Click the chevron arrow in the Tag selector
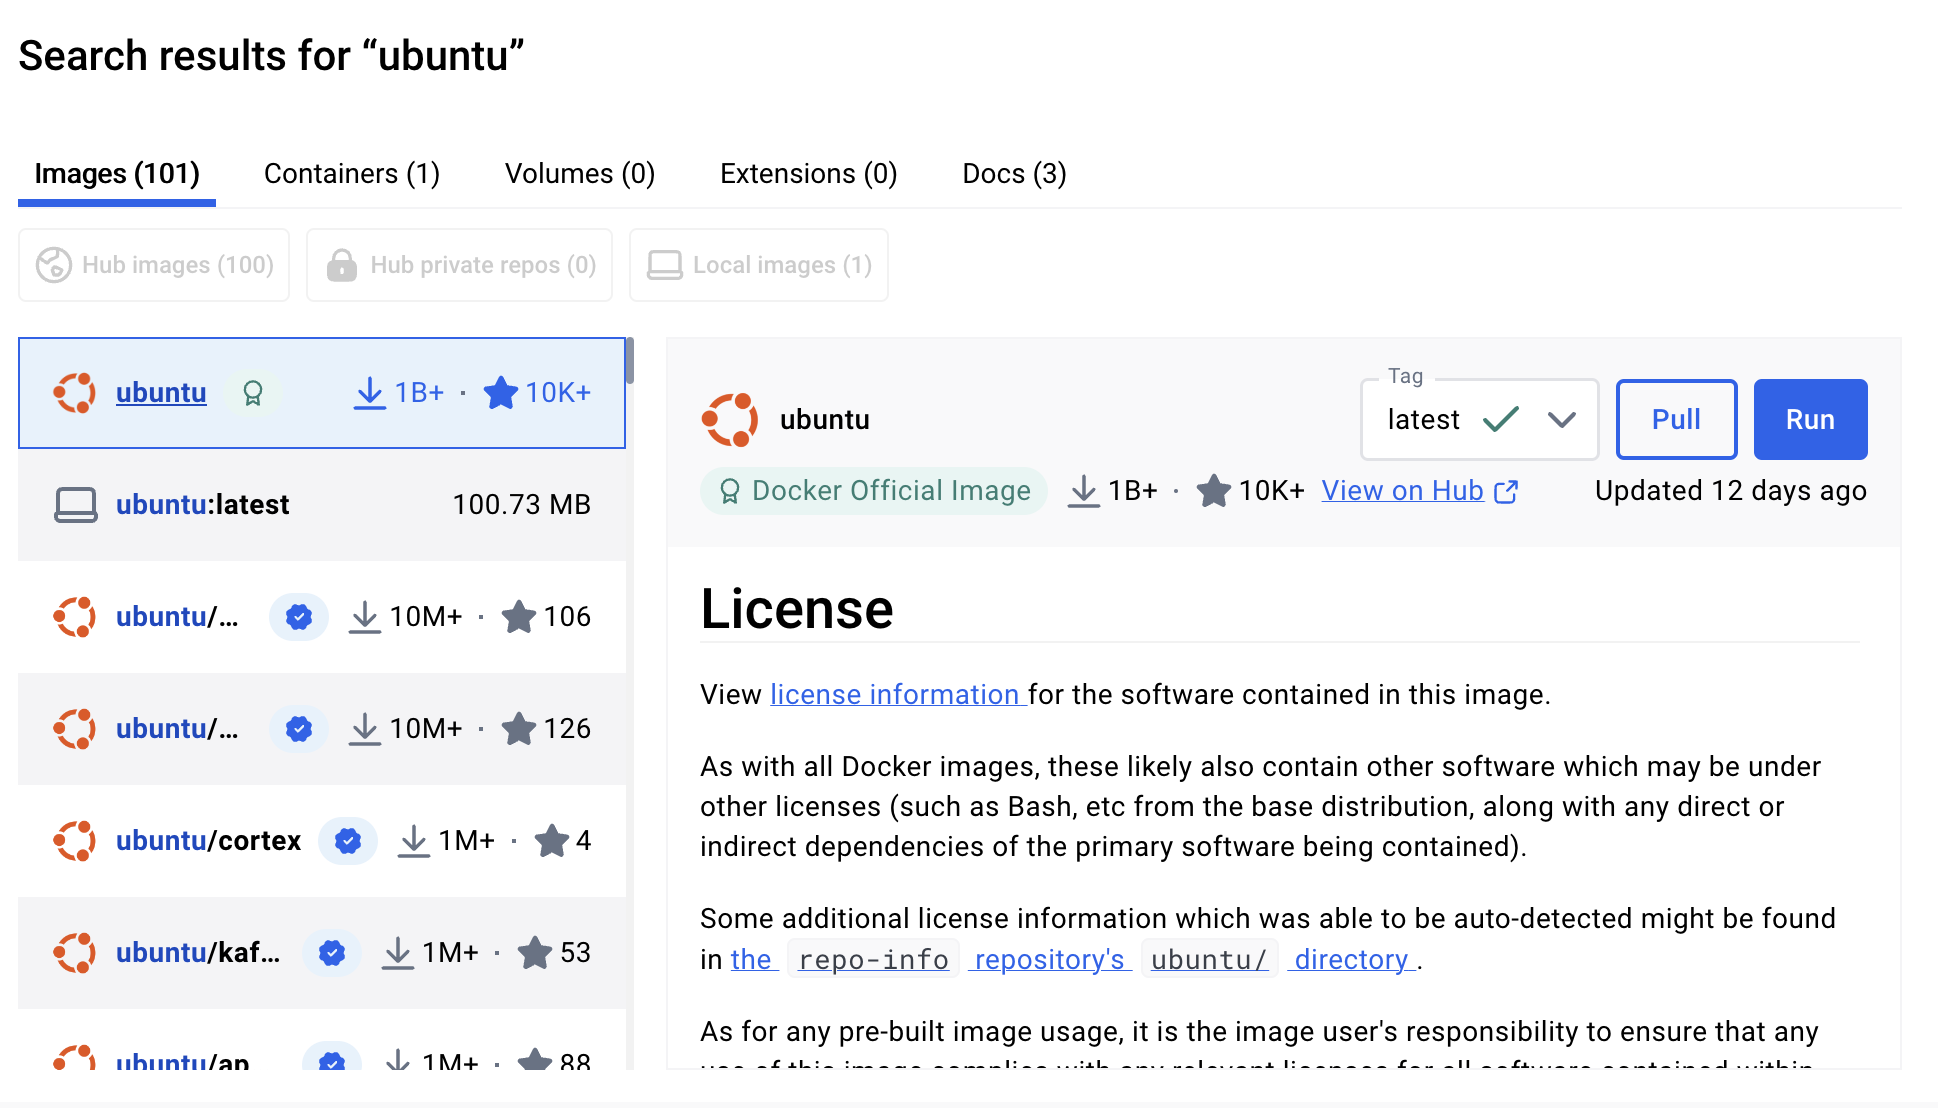1938x1108 pixels. click(x=1561, y=420)
